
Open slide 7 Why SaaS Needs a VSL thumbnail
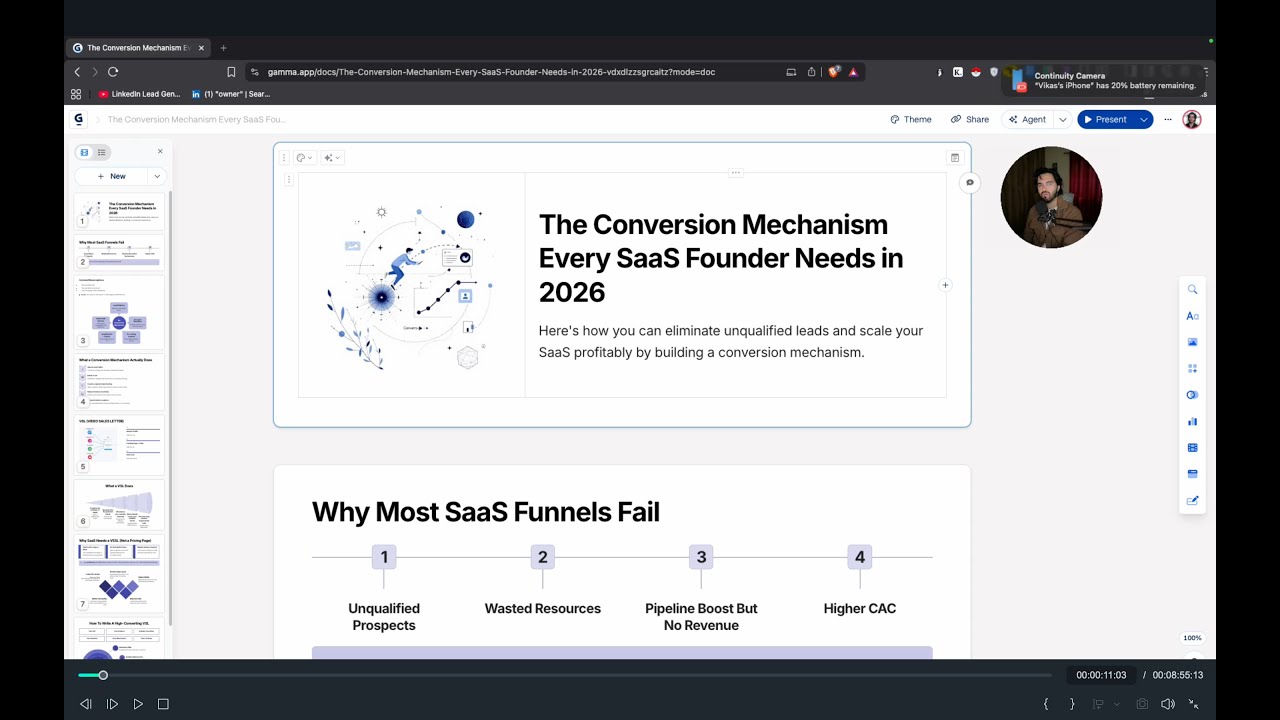coord(119,573)
